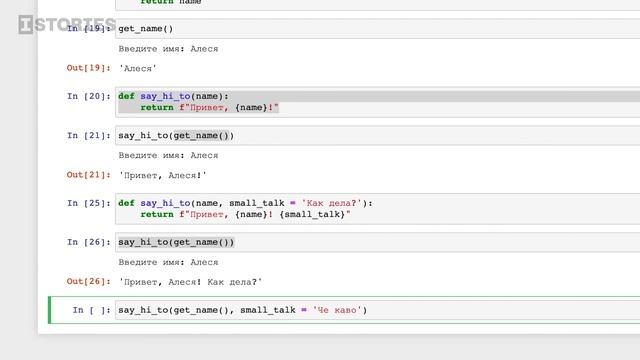Screen dimensions: 640x360
Task: Click code cell 21 say_hi_to(get_name())
Action: click(x=378, y=136)
